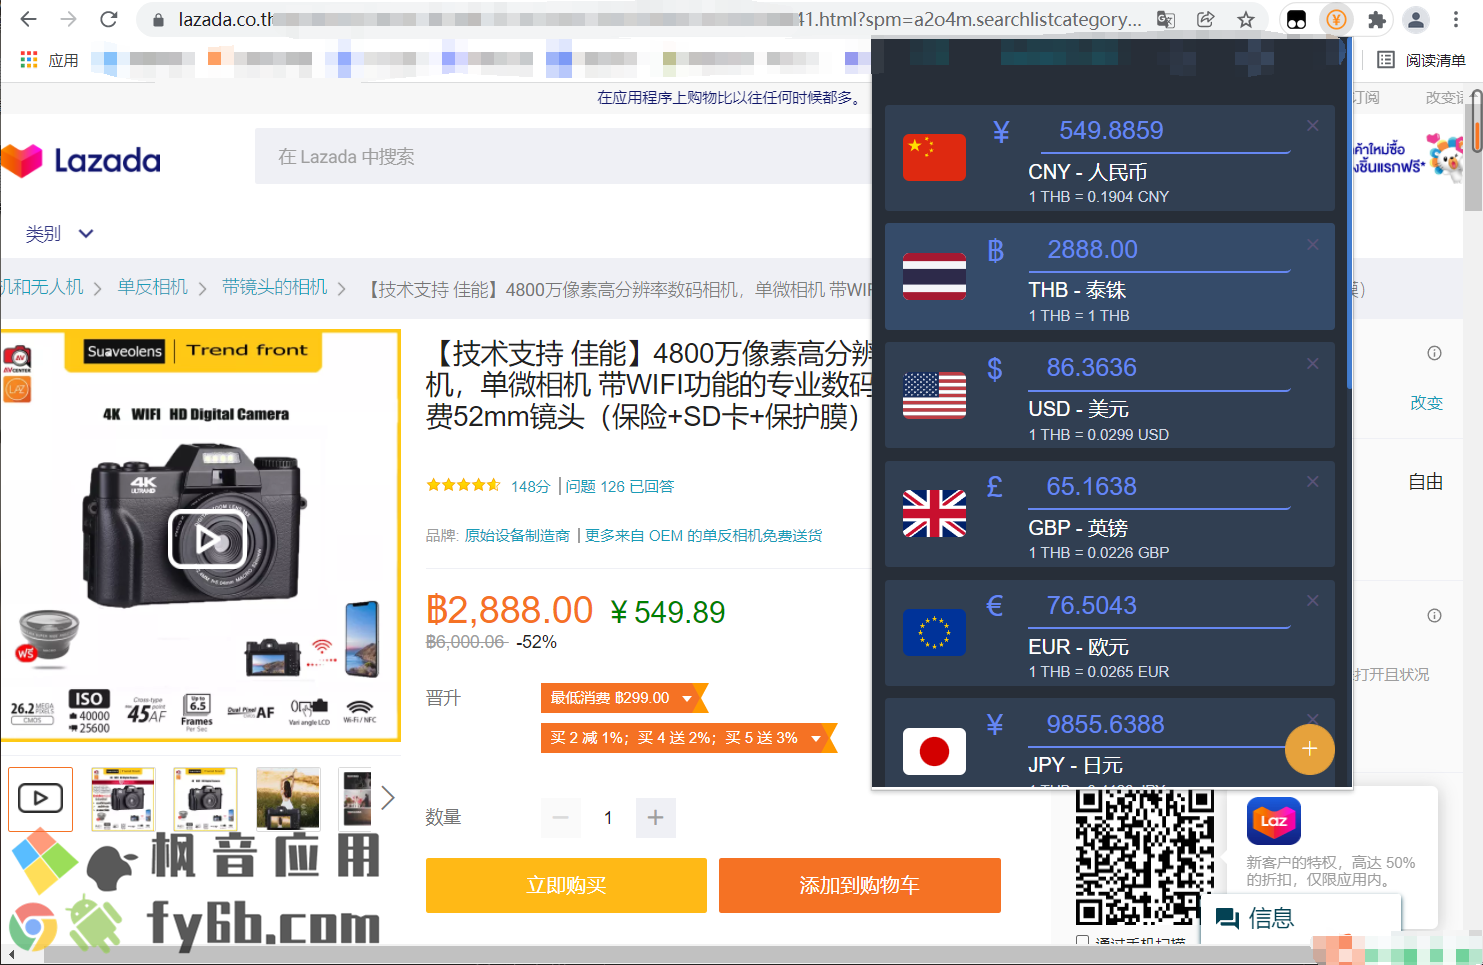Go back to the previous page

[29, 19]
